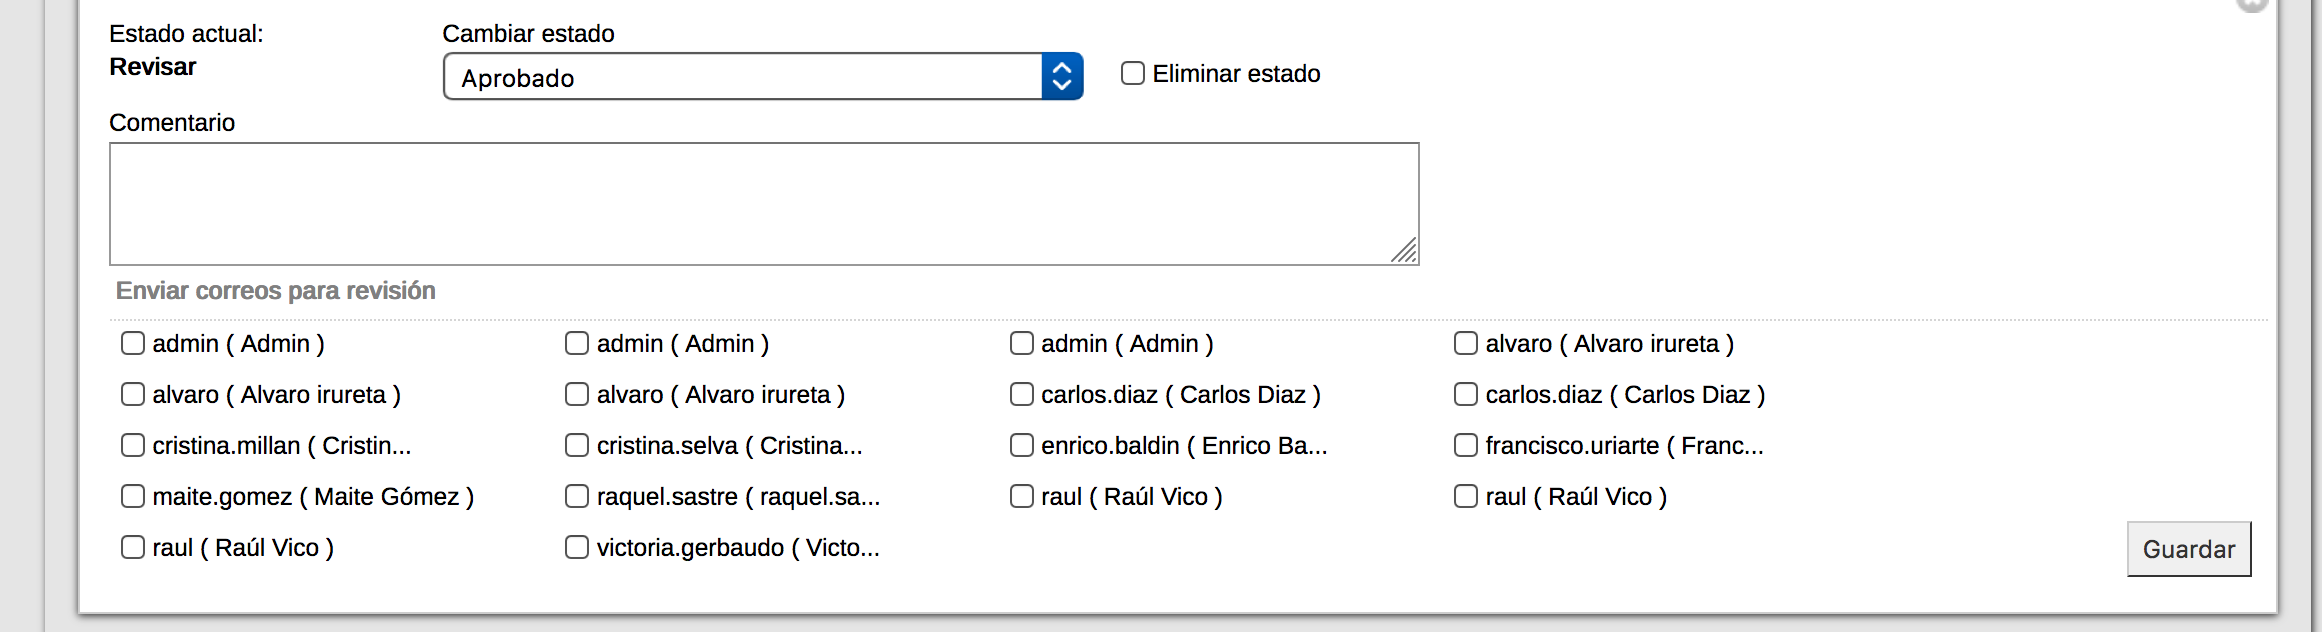The height and width of the screenshot is (632, 2322).
Task: Check the first admin ( Admin ) checkbox
Action: click(x=133, y=343)
